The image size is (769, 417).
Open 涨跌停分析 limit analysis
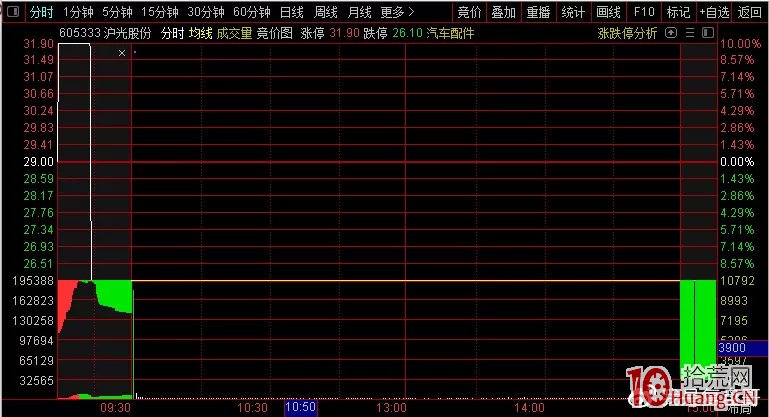[x=627, y=33]
